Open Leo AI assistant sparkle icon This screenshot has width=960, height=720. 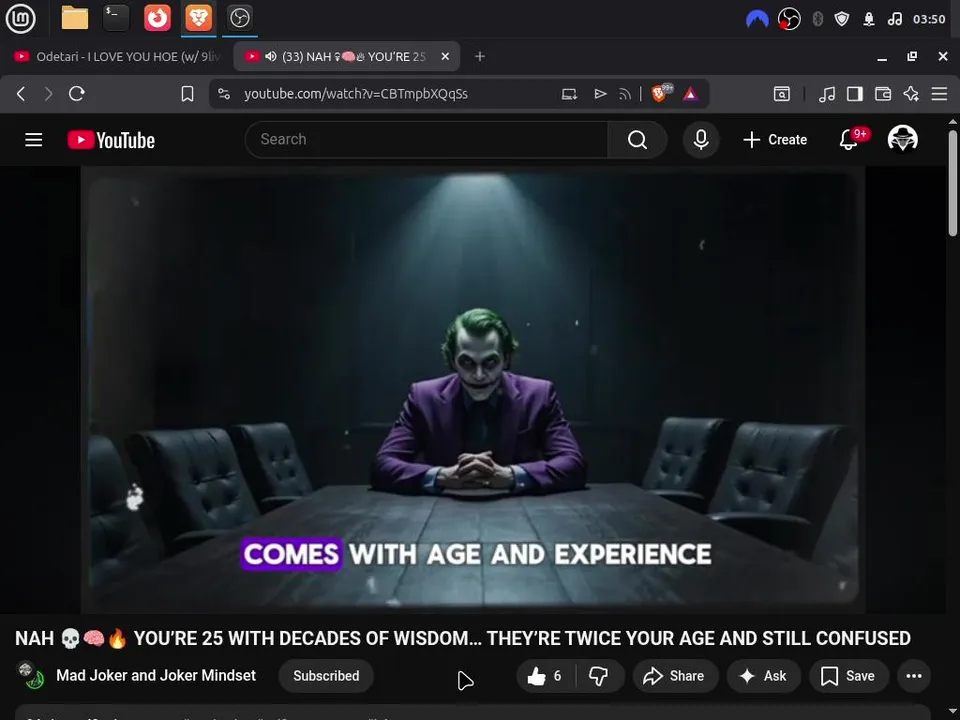point(911,94)
